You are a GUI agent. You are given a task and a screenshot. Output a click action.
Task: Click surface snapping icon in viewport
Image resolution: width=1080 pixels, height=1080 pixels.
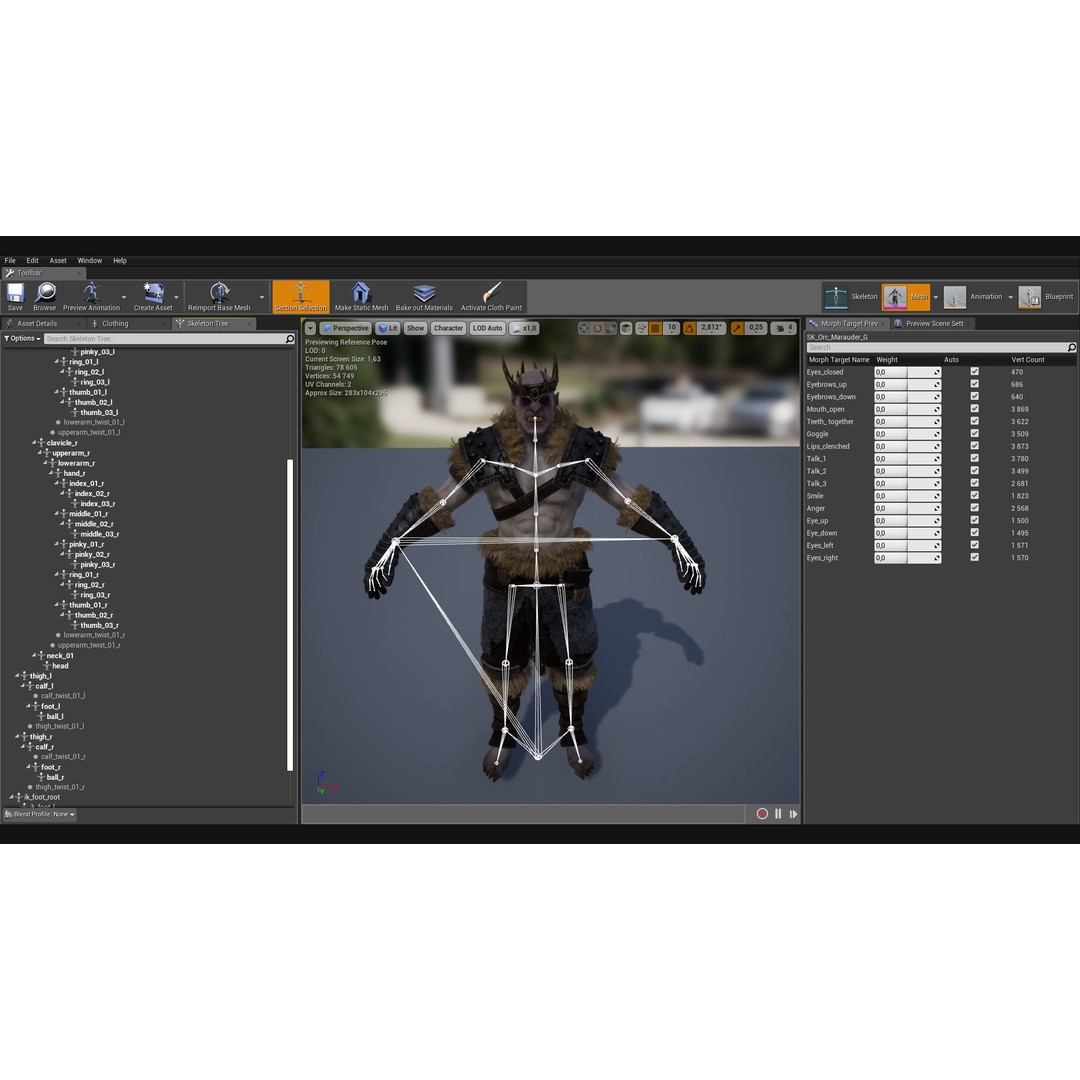tap(642, 329)
